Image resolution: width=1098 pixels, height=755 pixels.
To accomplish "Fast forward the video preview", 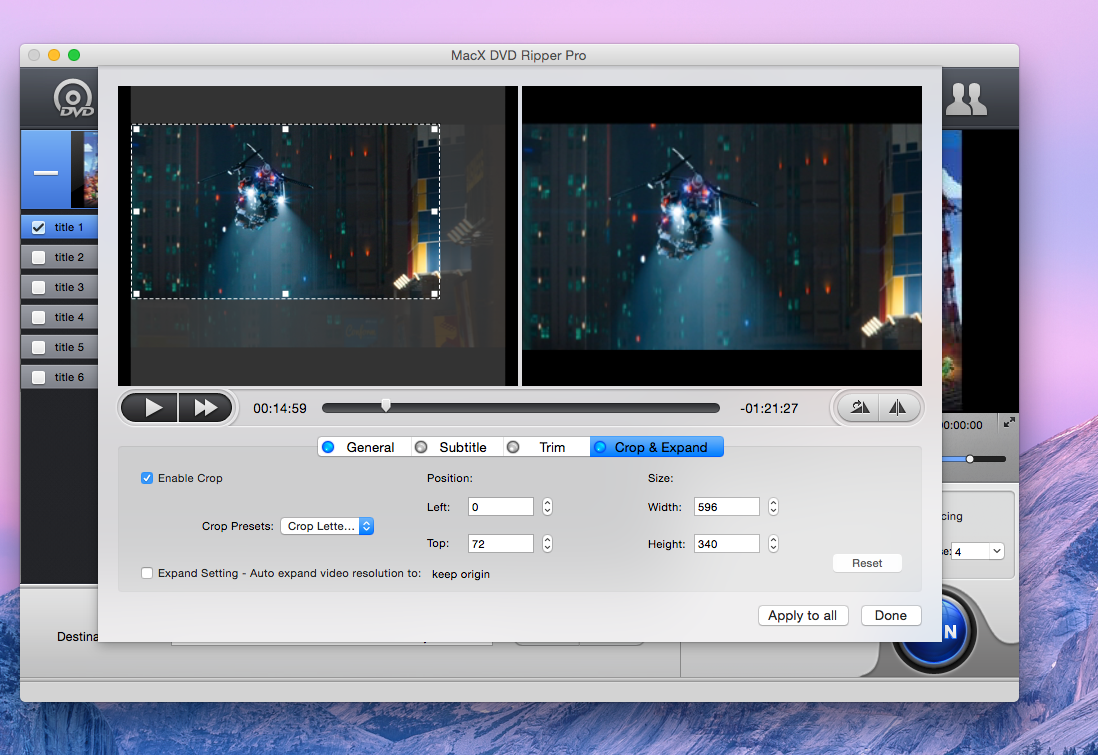I will click(205, 408).
